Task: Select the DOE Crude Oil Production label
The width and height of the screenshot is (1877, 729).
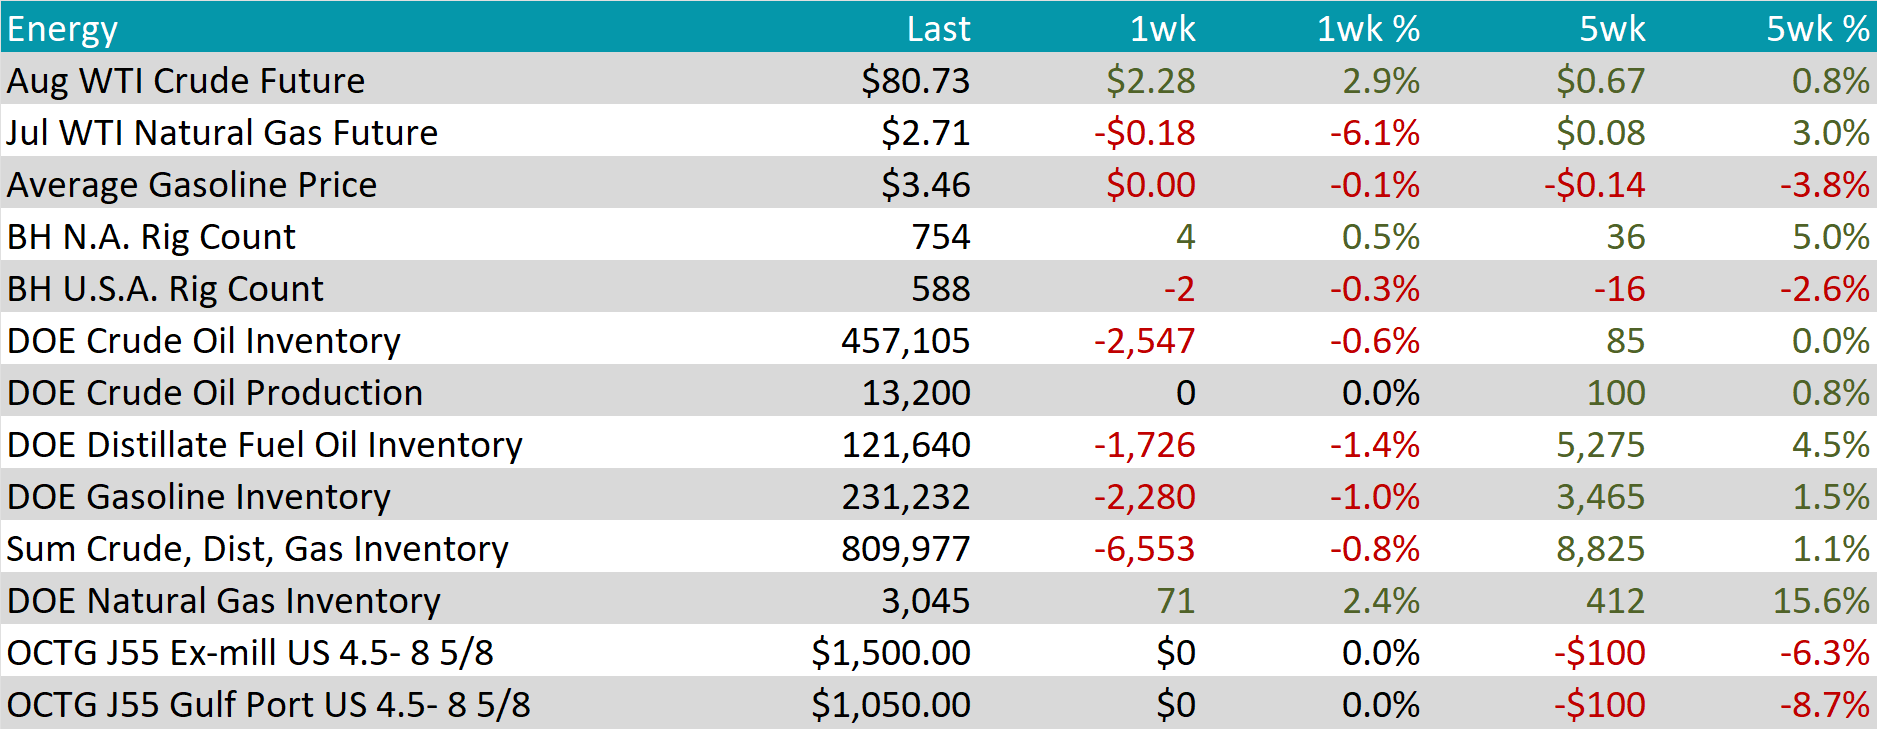Action: (x=215, y=393)
